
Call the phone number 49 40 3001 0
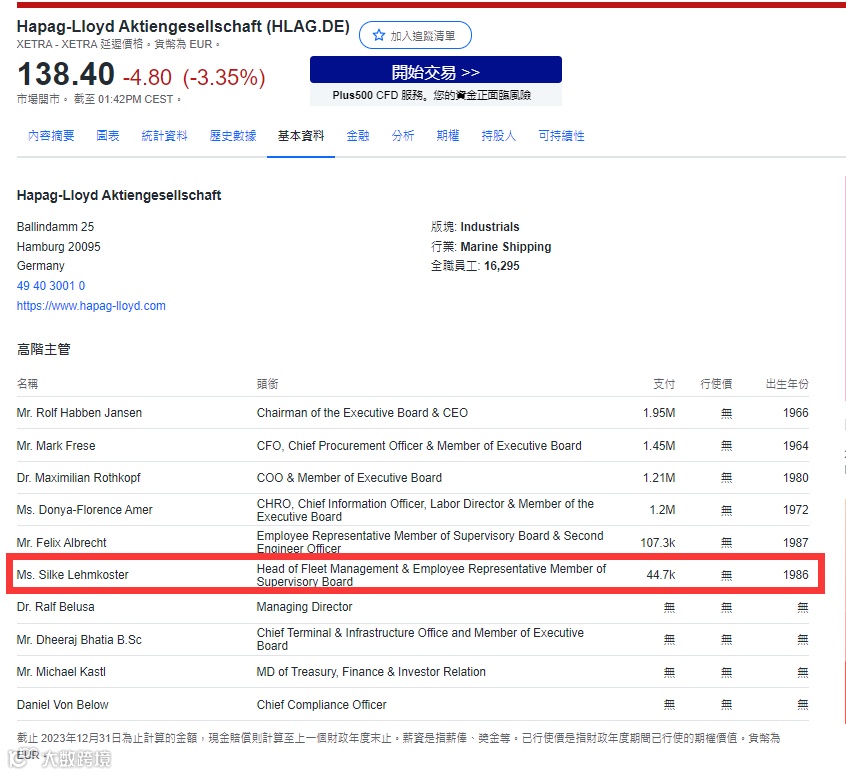51,285
